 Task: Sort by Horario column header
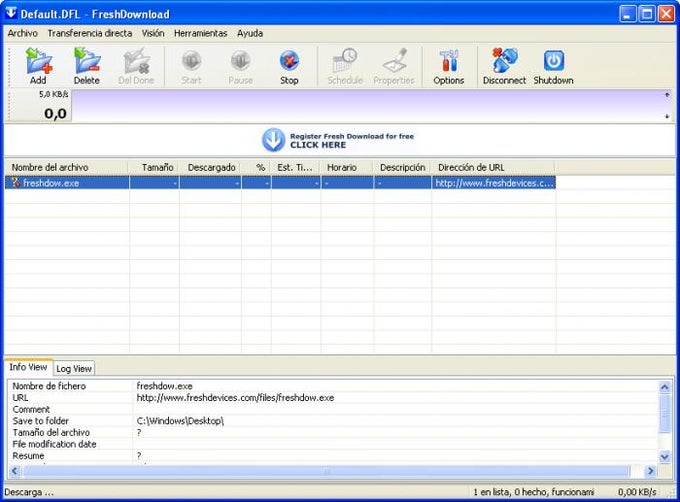pyautogui.click(x=347, y=167)
